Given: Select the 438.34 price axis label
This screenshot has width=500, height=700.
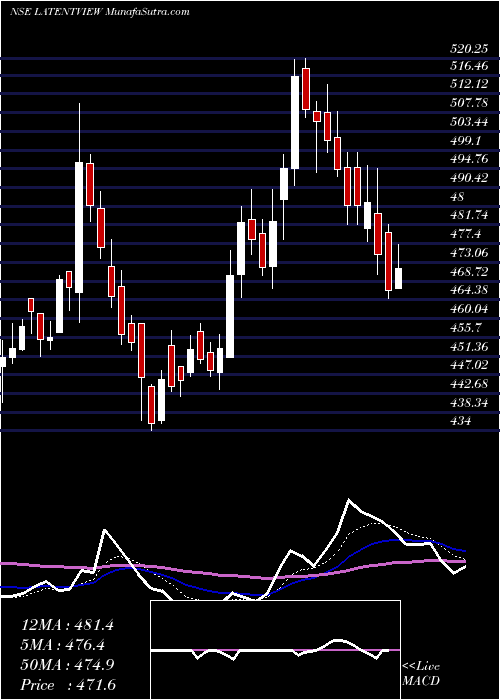Looking at the screenshot, I should [x=470, y=402].
